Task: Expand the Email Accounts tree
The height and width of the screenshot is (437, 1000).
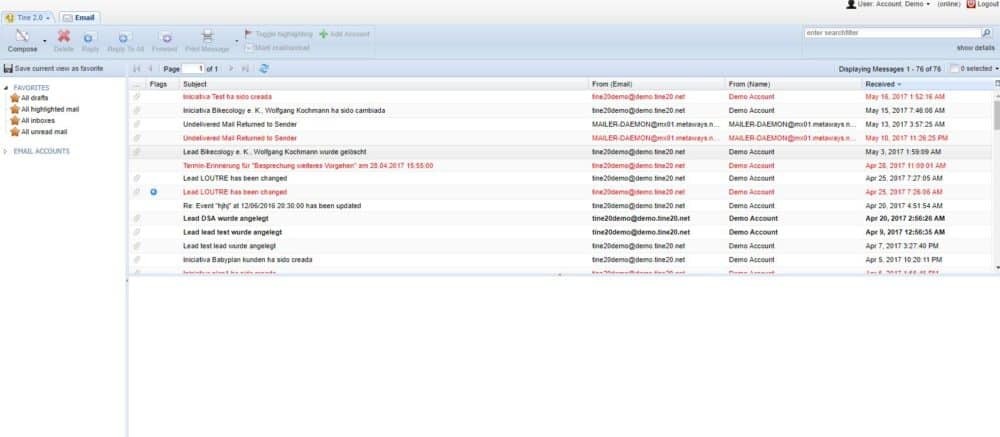Action: pyautogui.click(x=6, y=151)
